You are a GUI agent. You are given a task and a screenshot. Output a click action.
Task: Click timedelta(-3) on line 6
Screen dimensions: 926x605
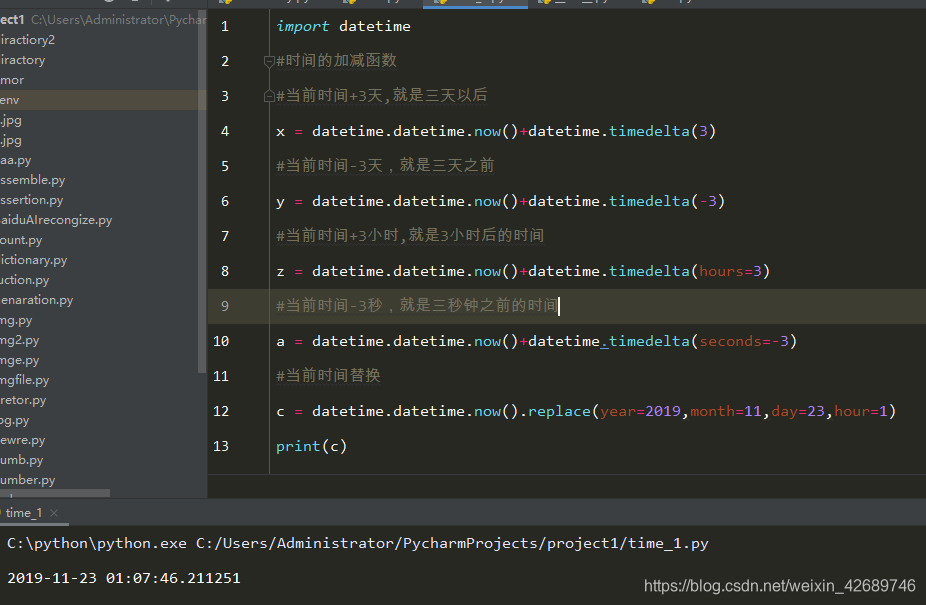[667, 201]
